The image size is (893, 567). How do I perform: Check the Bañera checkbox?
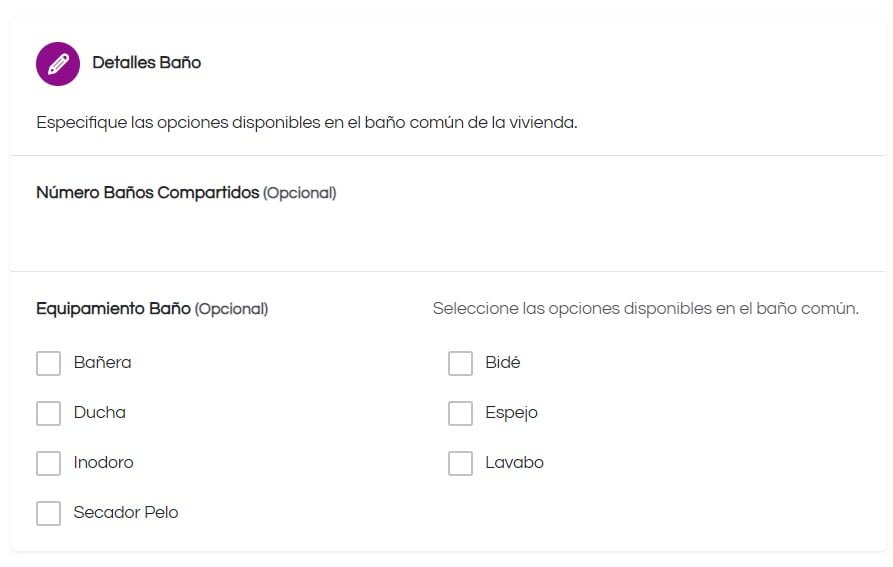(48, 363)
